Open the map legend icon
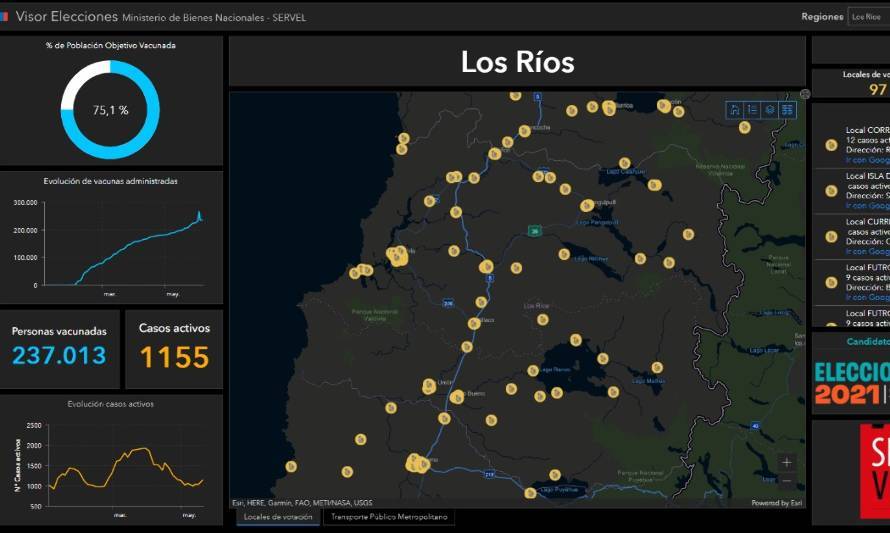890x533 pixels. click(x=752, y=110)
